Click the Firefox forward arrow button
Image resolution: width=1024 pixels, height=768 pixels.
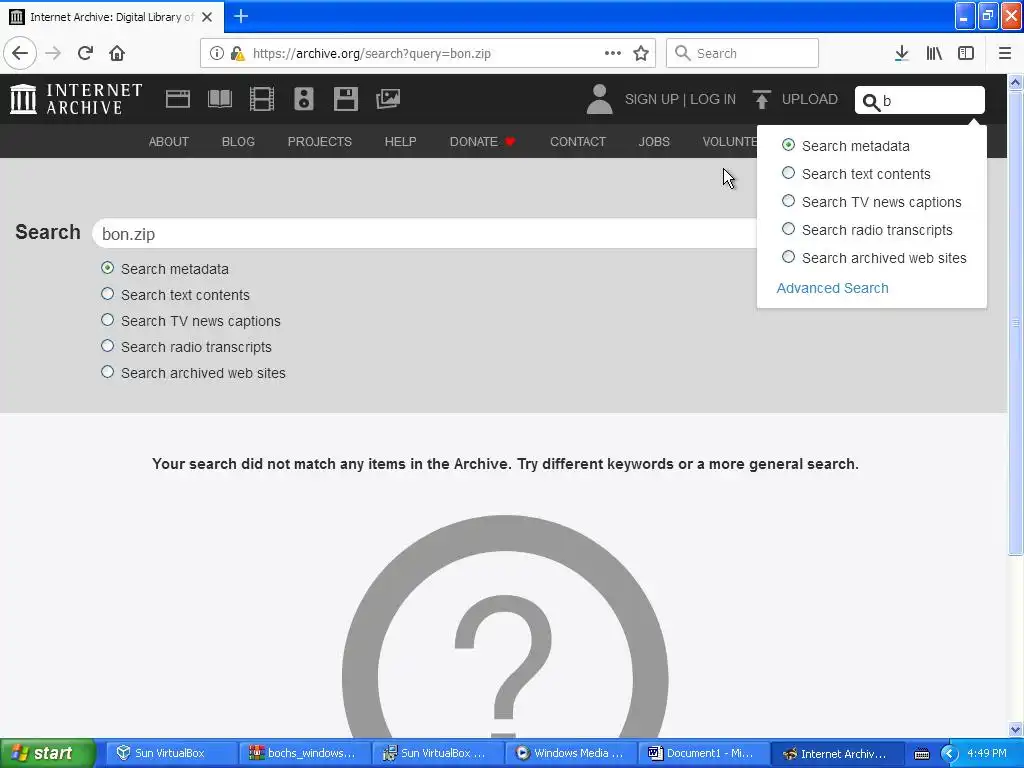tap(54, 53)
